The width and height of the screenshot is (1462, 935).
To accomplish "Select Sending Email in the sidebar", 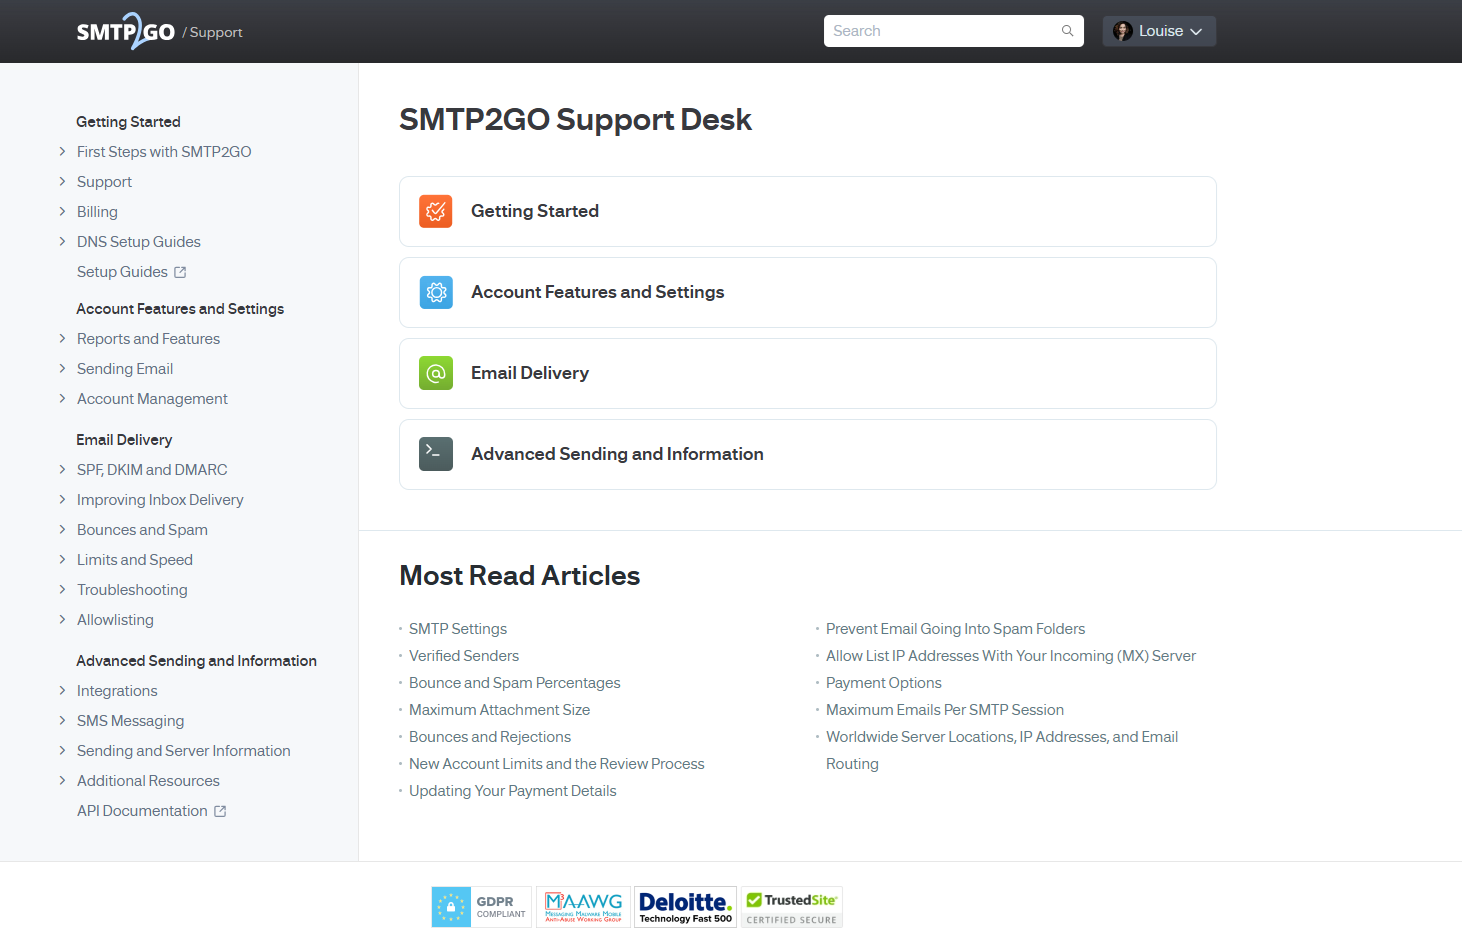I will click(125, 369).
